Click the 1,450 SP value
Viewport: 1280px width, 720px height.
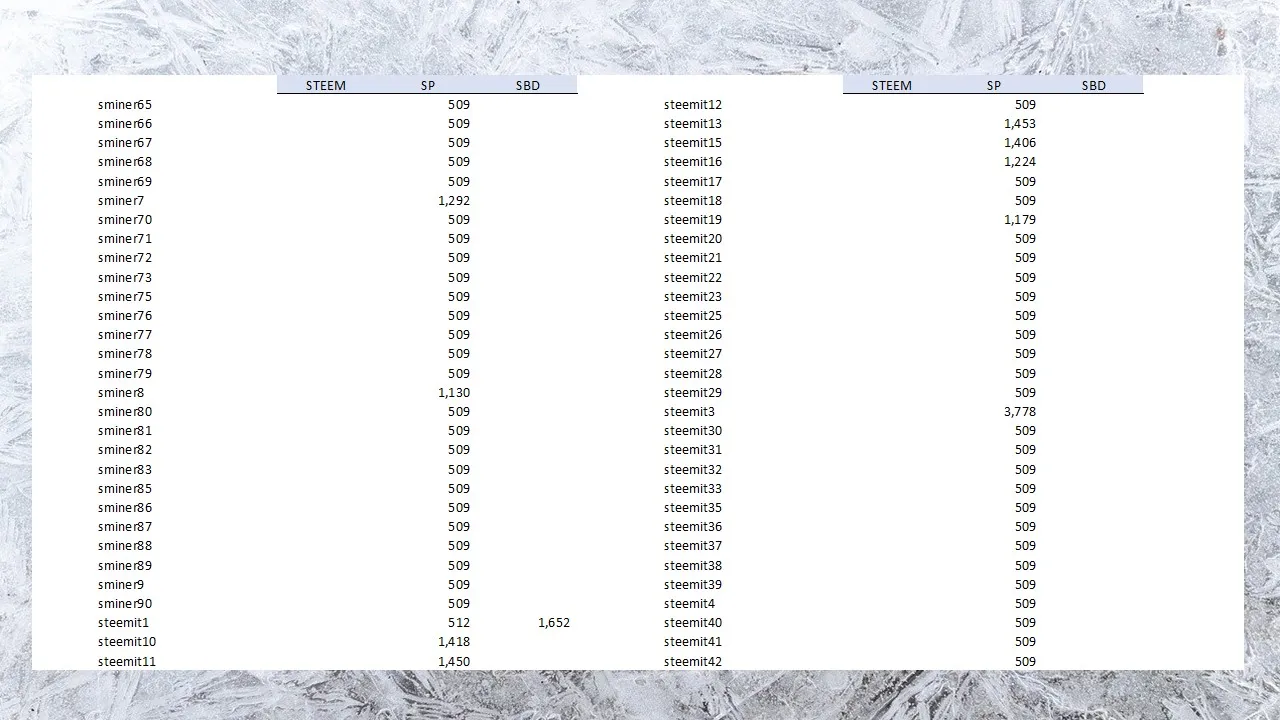(454, 661)
